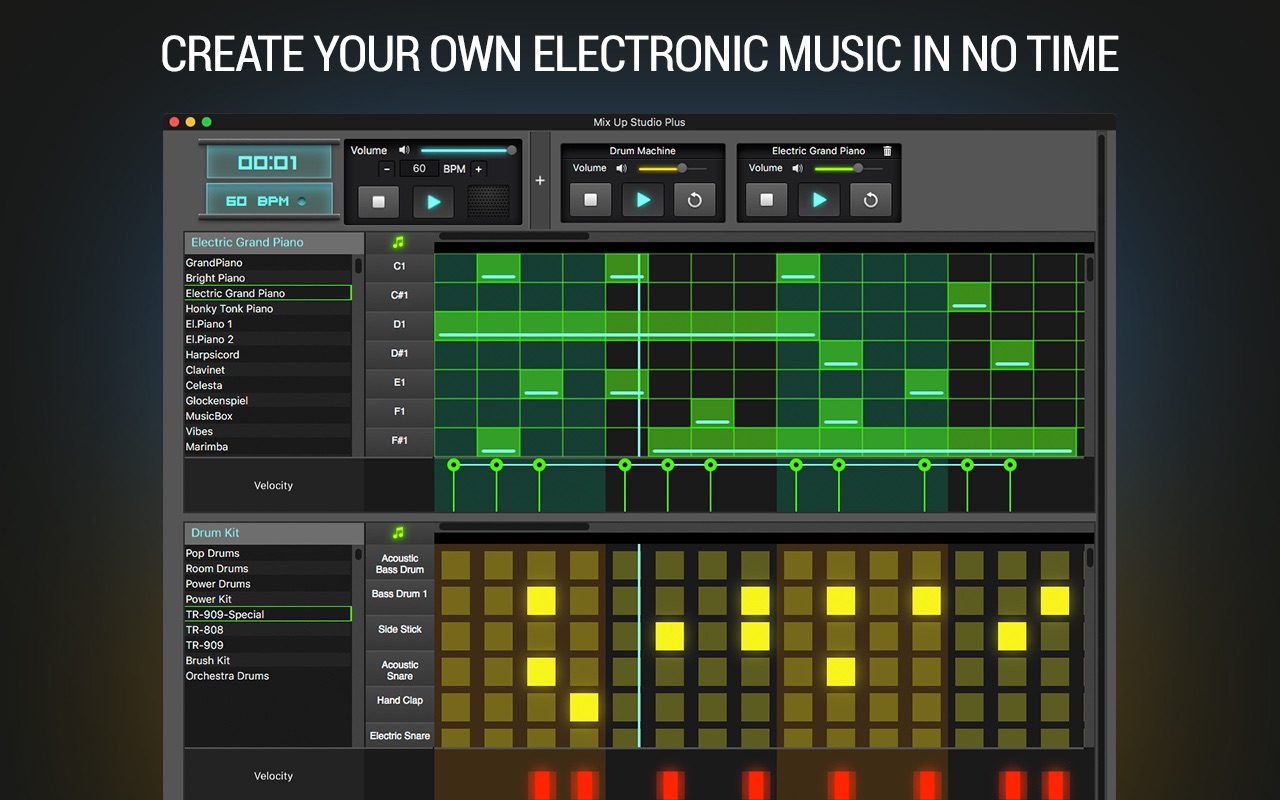This screenshot has width=1280, height=800.
Task: Pick Celesta from the instrument list
Action: pyautogui.click(x=267, y=385)
